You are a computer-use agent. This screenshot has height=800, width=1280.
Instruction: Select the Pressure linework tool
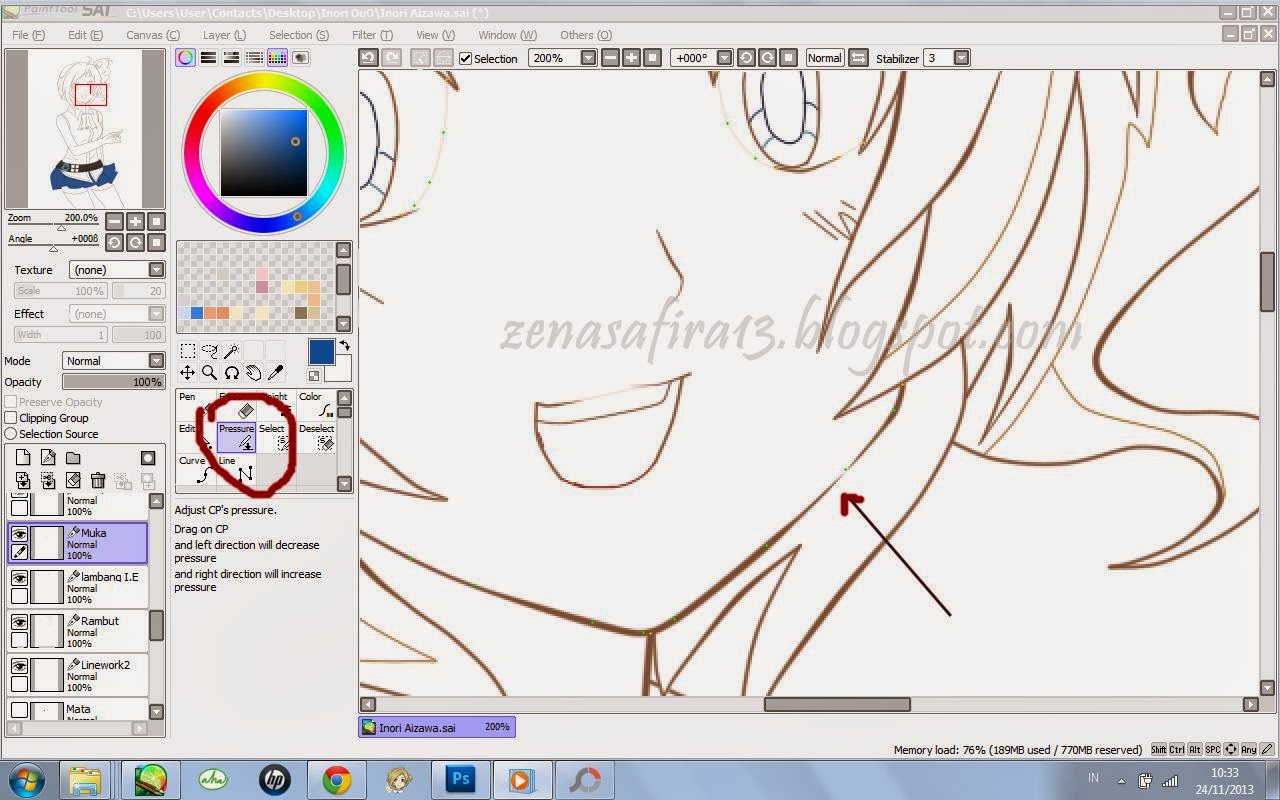[237, 438]
